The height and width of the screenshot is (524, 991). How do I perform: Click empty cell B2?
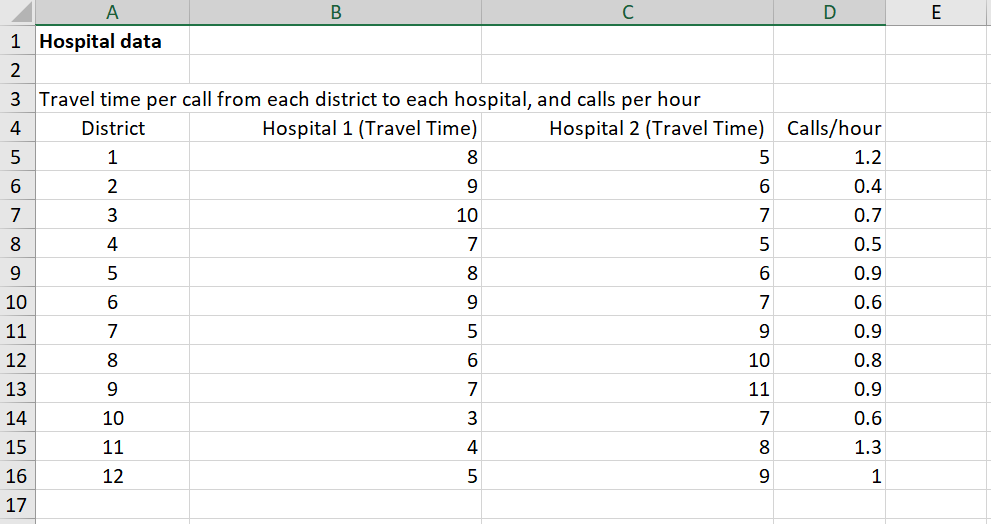pos(336,70)
